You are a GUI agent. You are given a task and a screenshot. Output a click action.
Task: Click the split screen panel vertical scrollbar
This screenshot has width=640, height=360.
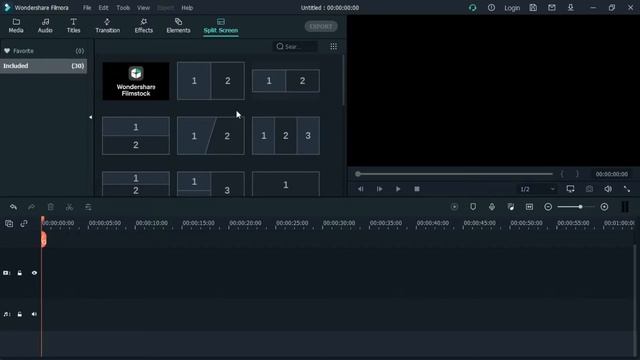[x=343, y=80]
